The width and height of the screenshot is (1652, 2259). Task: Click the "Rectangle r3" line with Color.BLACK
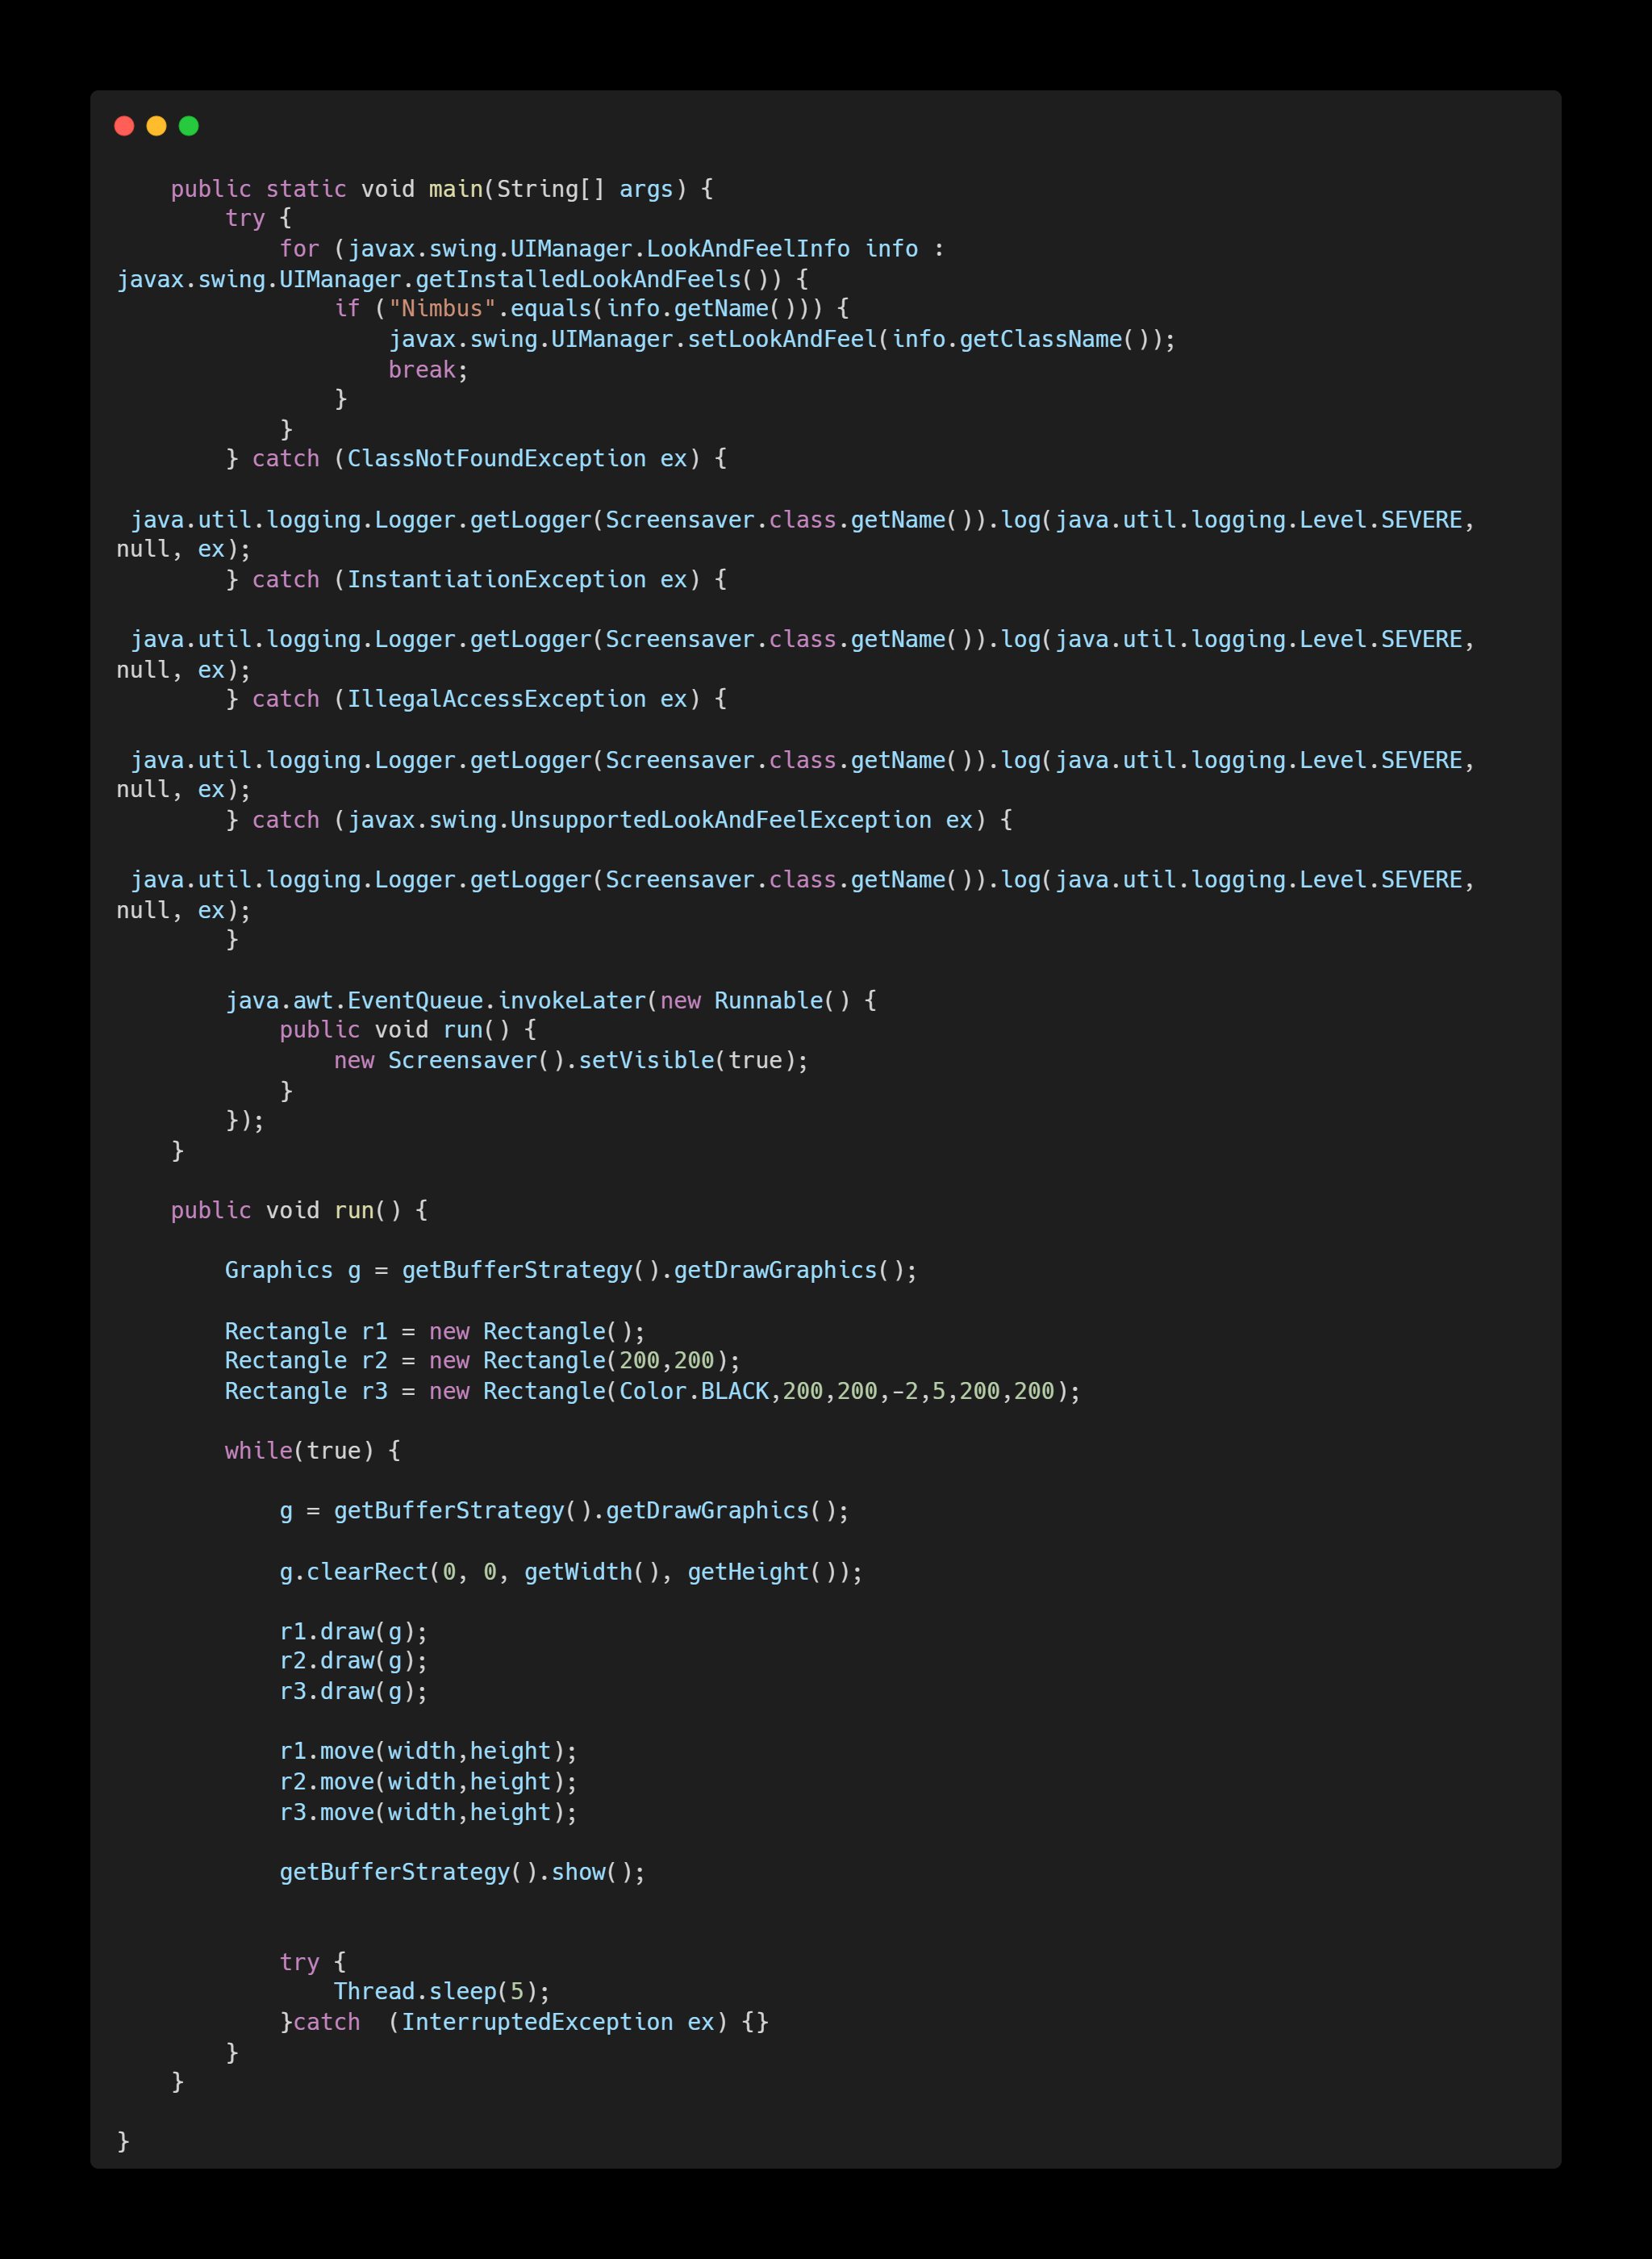(x=653, y=1391)
